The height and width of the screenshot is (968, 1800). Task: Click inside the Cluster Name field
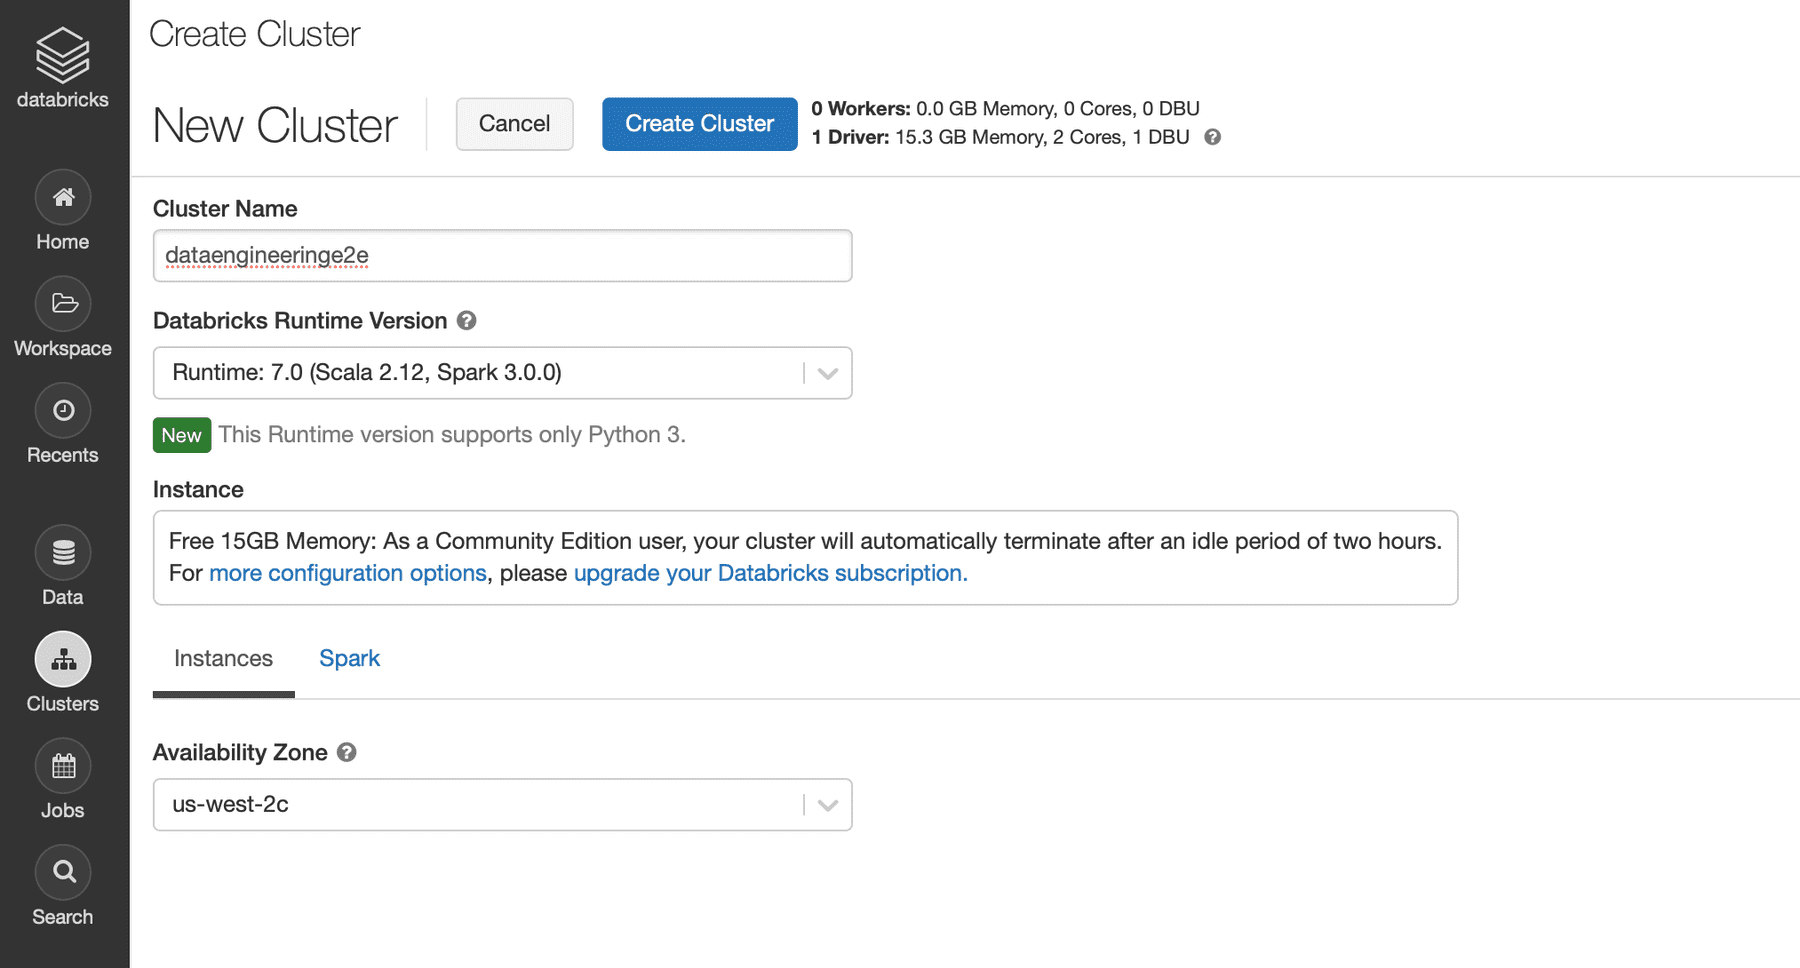pyautogui.click(x=500, y=256)
